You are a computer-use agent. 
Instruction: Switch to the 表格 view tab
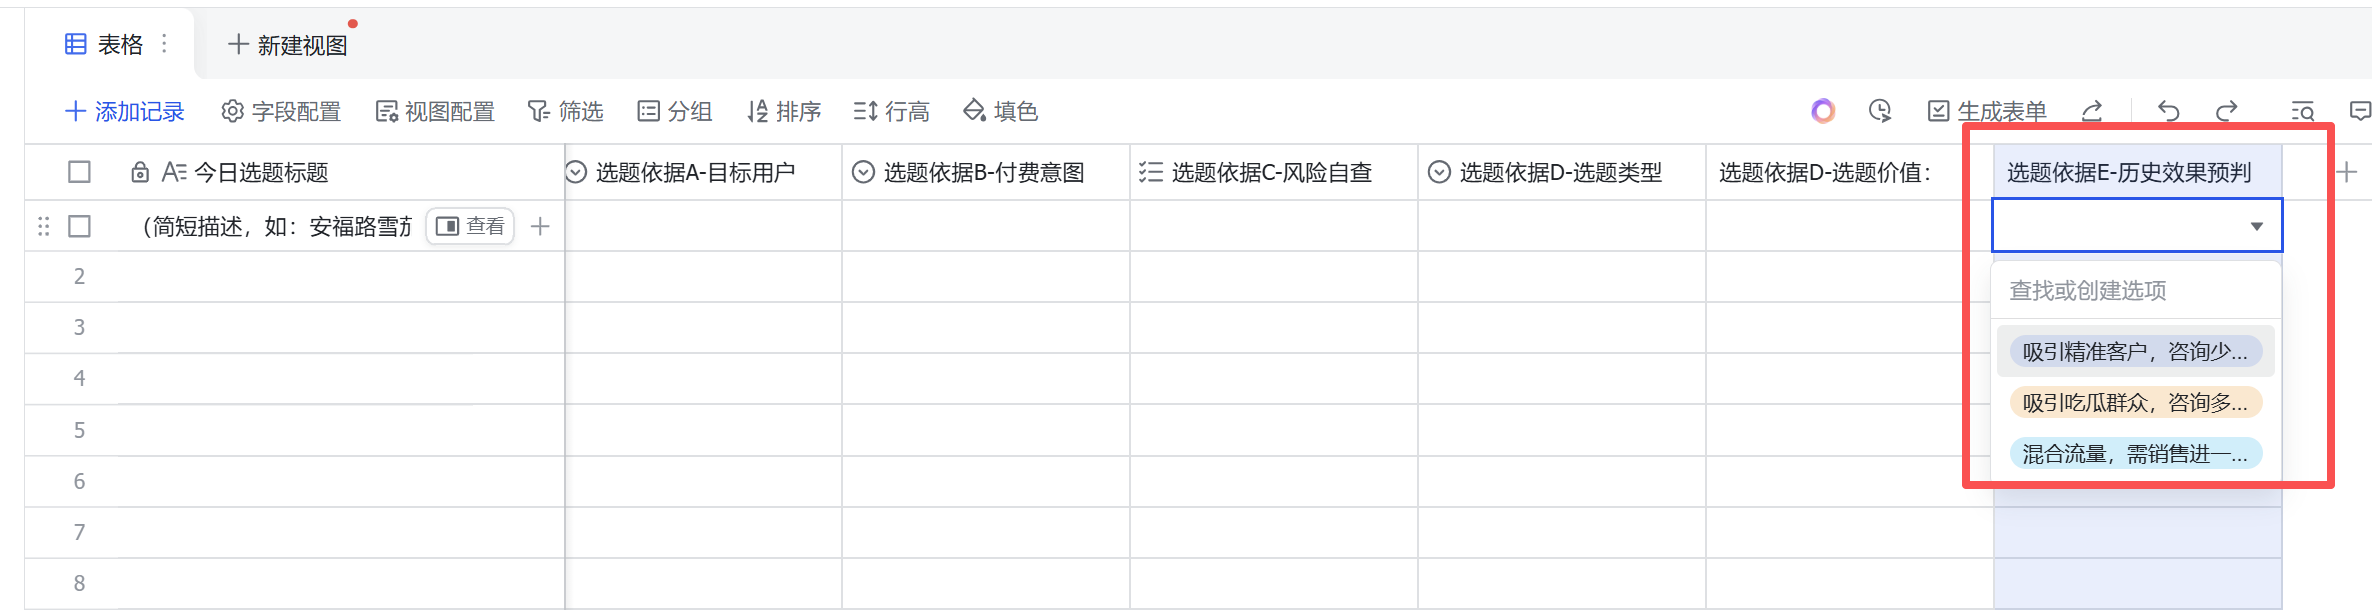click(106, 44)
